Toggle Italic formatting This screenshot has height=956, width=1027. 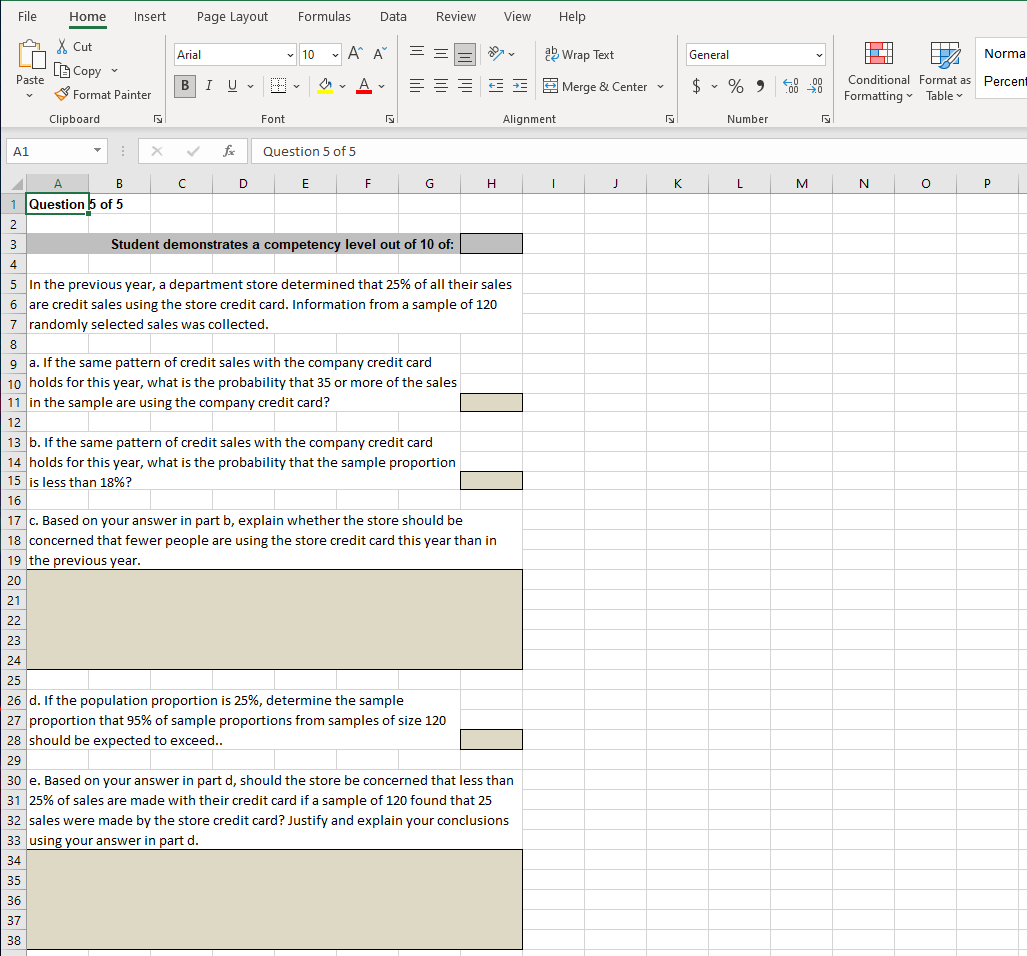point(208,86)
